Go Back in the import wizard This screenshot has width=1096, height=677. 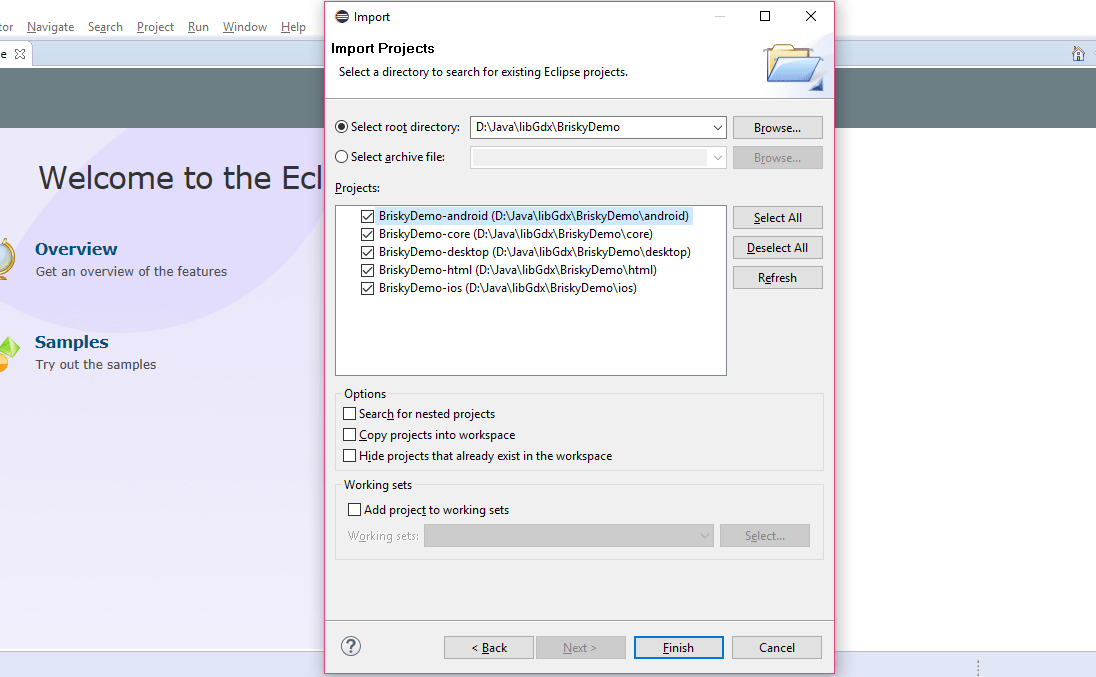click(x=489, y=648)
